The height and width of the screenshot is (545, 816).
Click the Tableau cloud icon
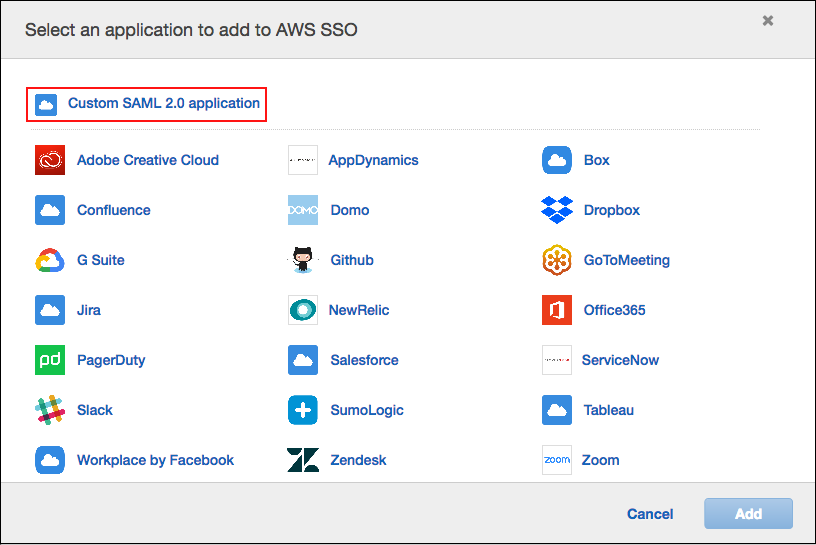pyautogui.click(x=557, y=410)
